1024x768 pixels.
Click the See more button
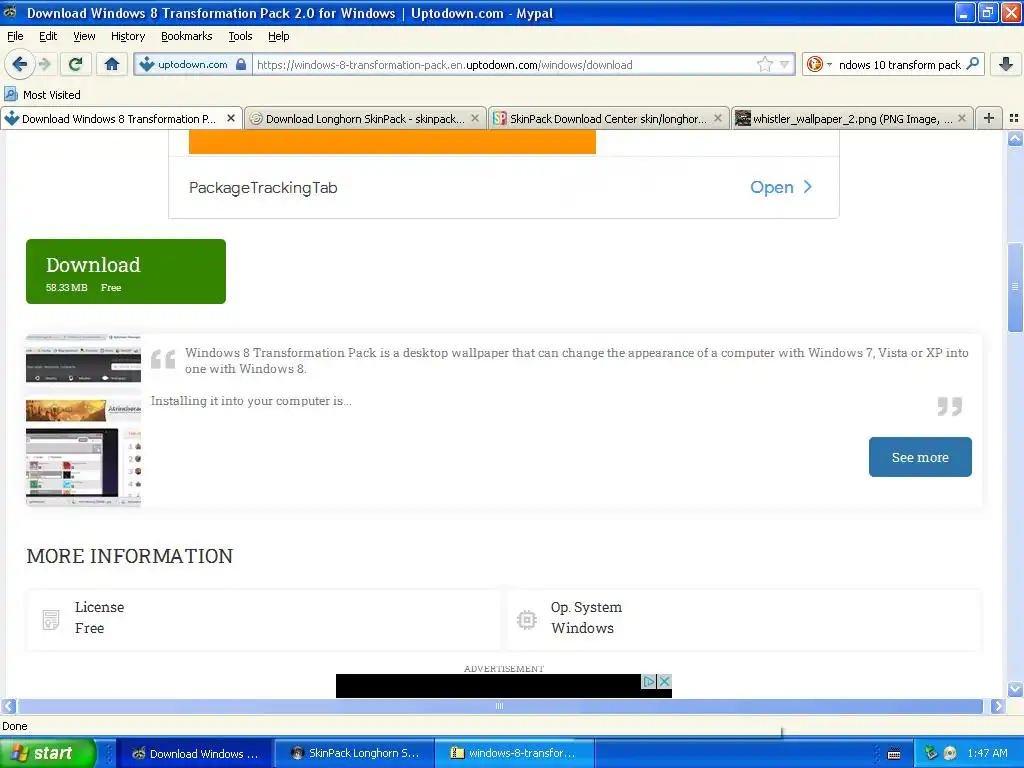point(920,457)
